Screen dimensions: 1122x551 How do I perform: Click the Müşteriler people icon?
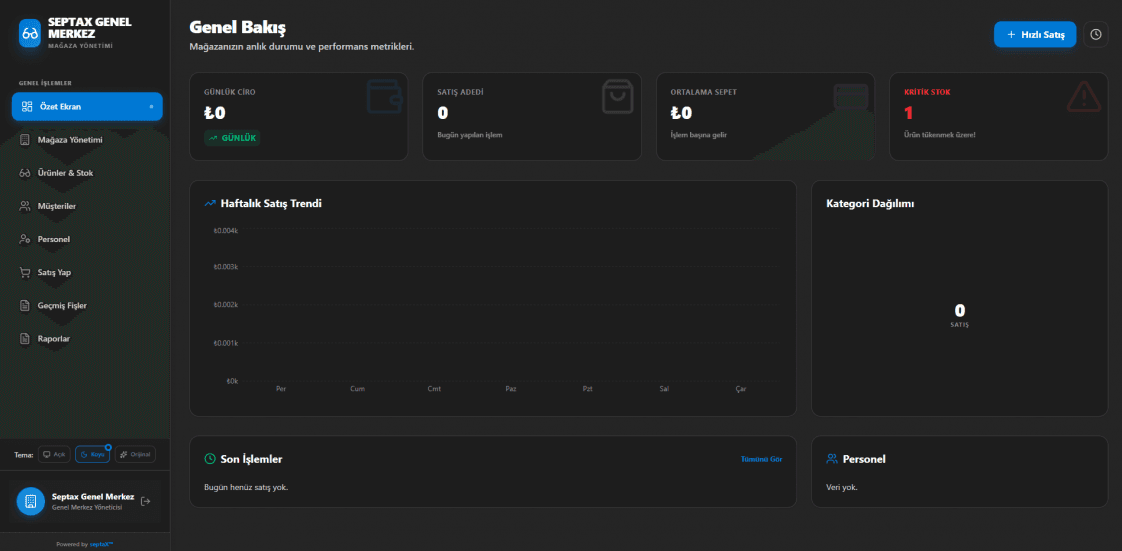click(25, 206)
